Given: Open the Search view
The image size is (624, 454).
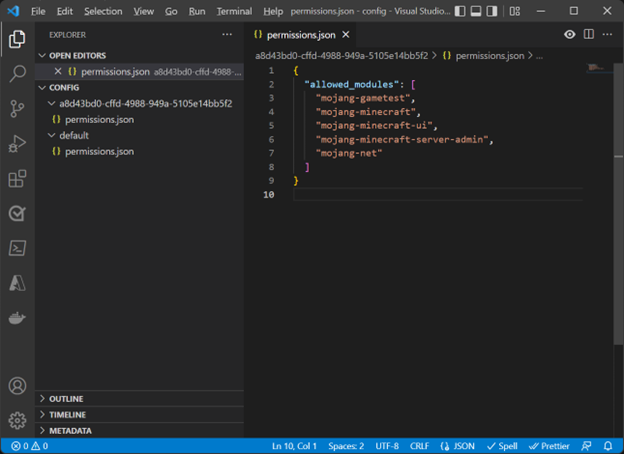Looking at the screenshot, I should (x=17, y=74).
